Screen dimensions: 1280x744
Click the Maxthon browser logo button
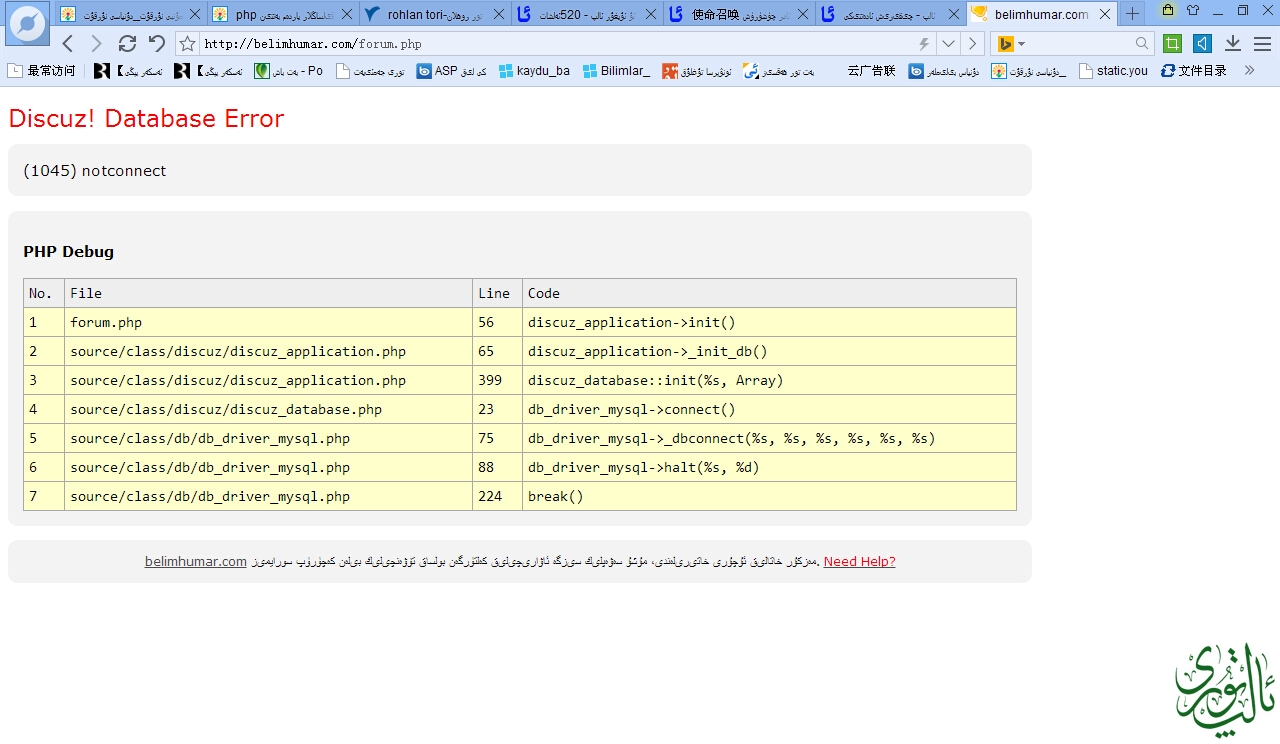click(x=27, y=23)
